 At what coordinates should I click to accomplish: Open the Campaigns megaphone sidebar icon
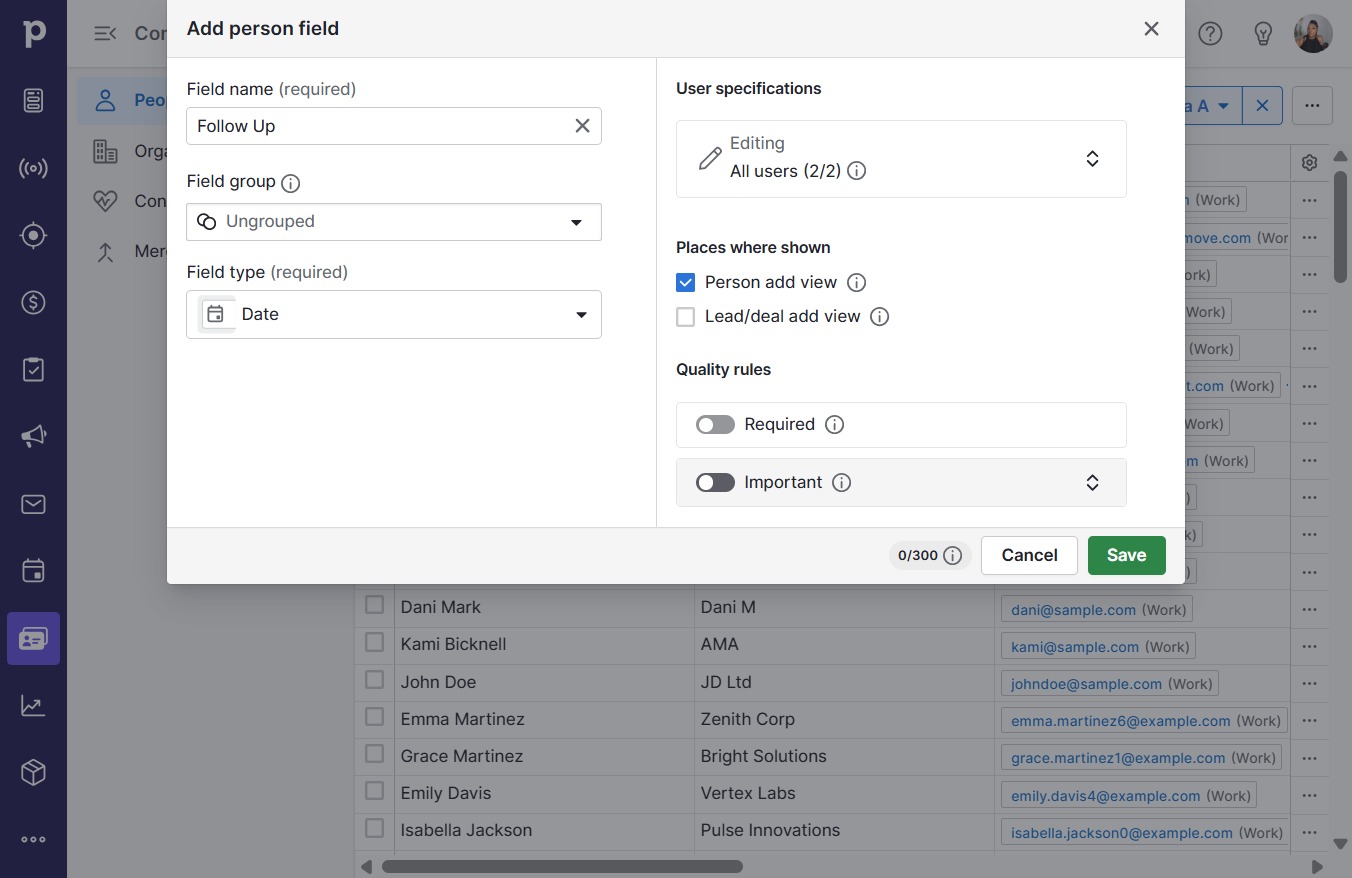point(33,436)
